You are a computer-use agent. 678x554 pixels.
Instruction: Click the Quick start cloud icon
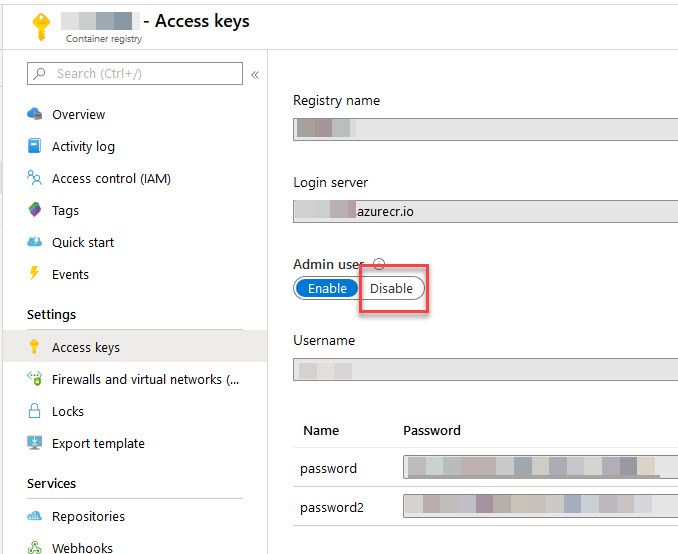click(35, 242)
